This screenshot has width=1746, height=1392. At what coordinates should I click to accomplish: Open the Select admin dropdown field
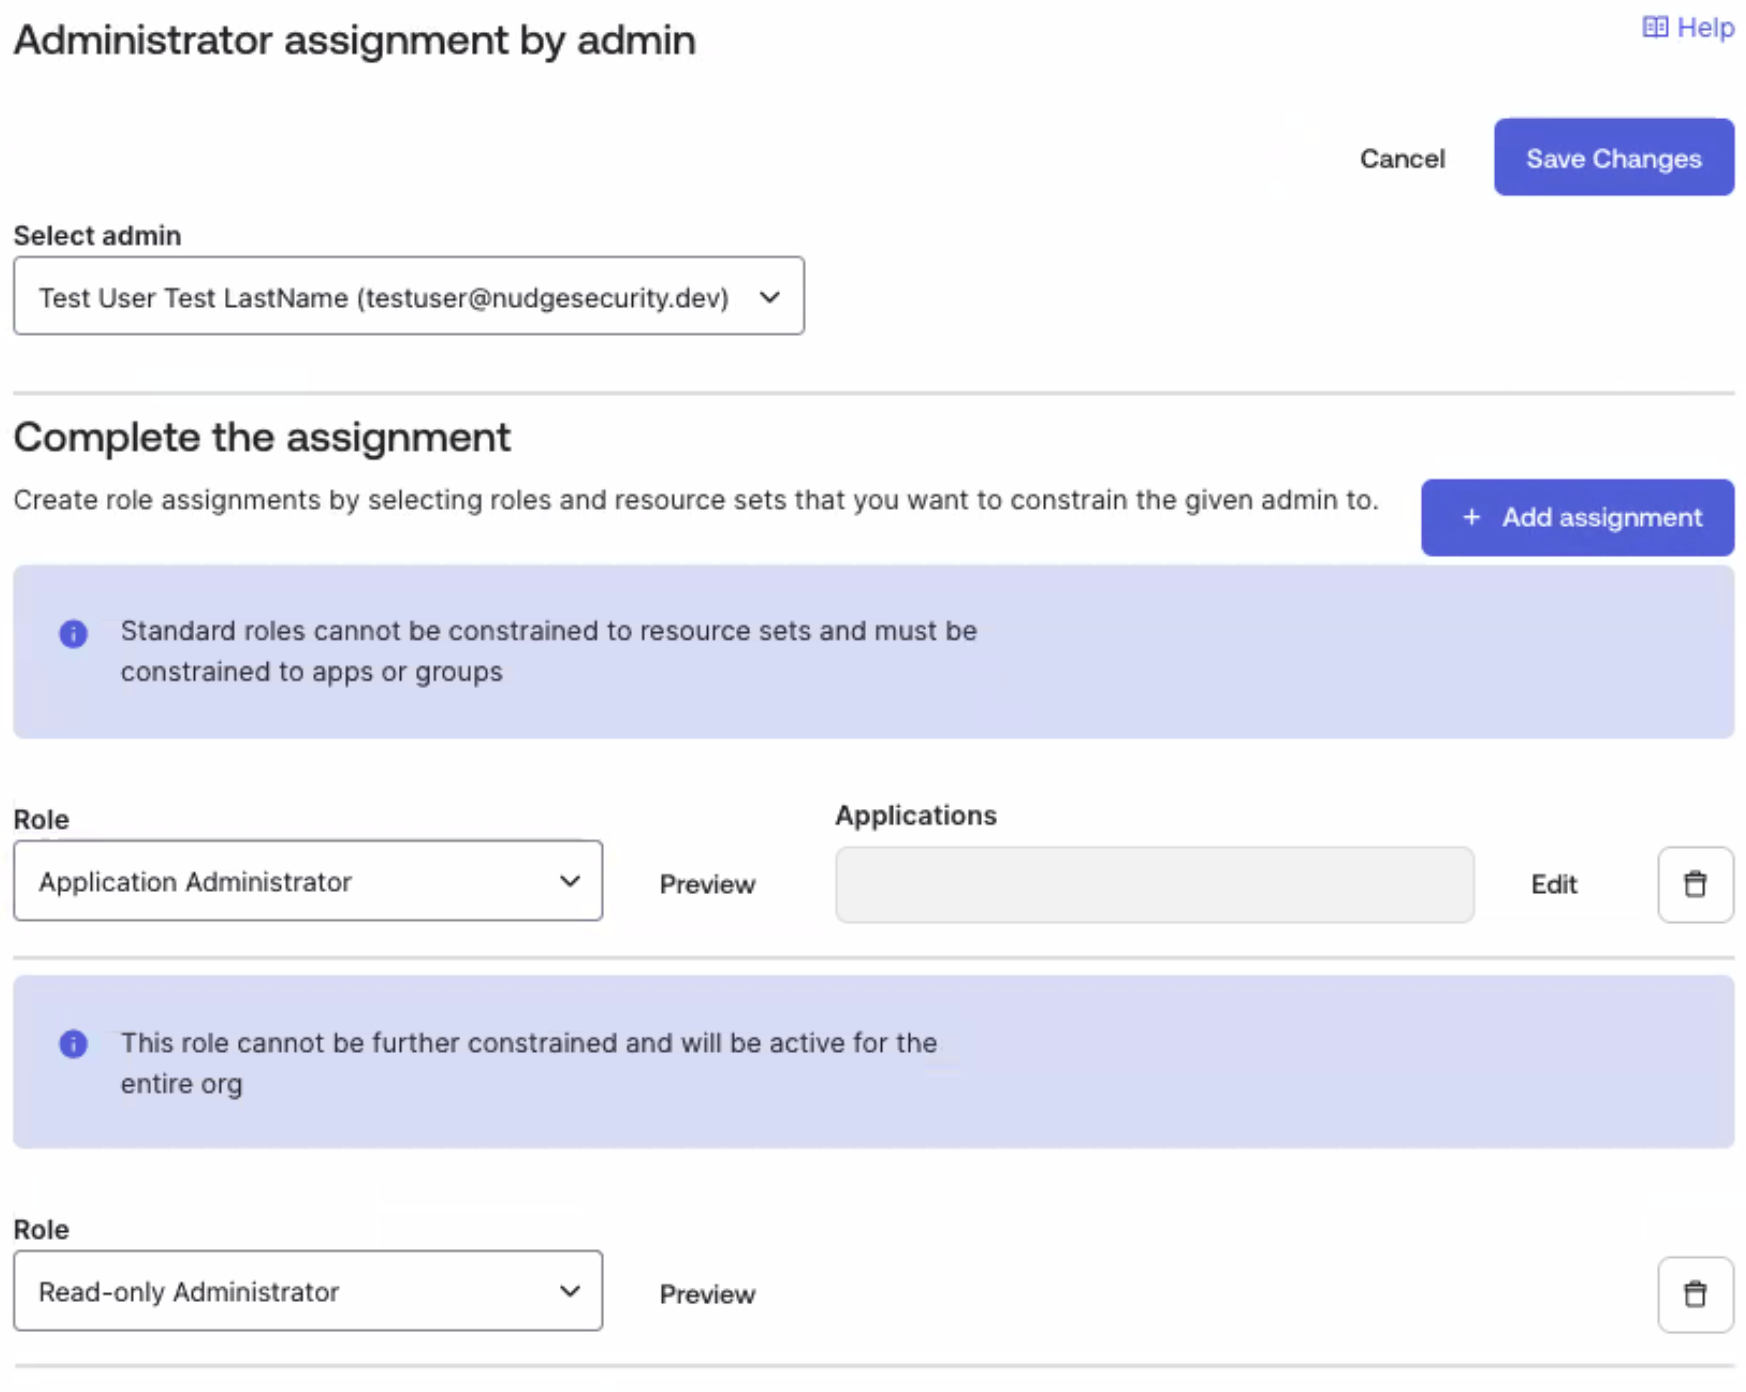[384, 297]
